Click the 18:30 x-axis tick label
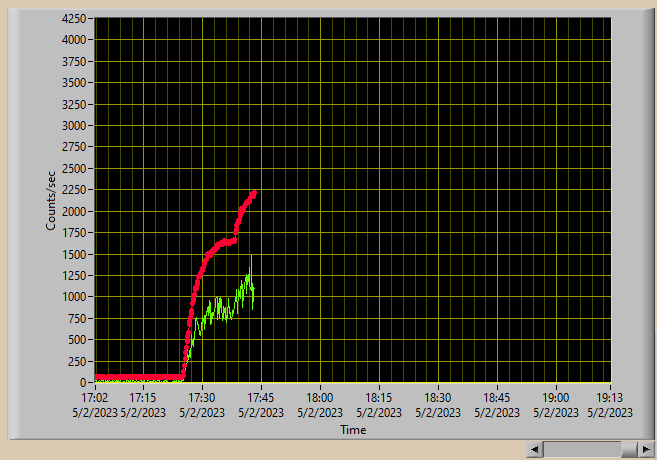Viewport: 657px width, 460px height. (x=438, y=398)
